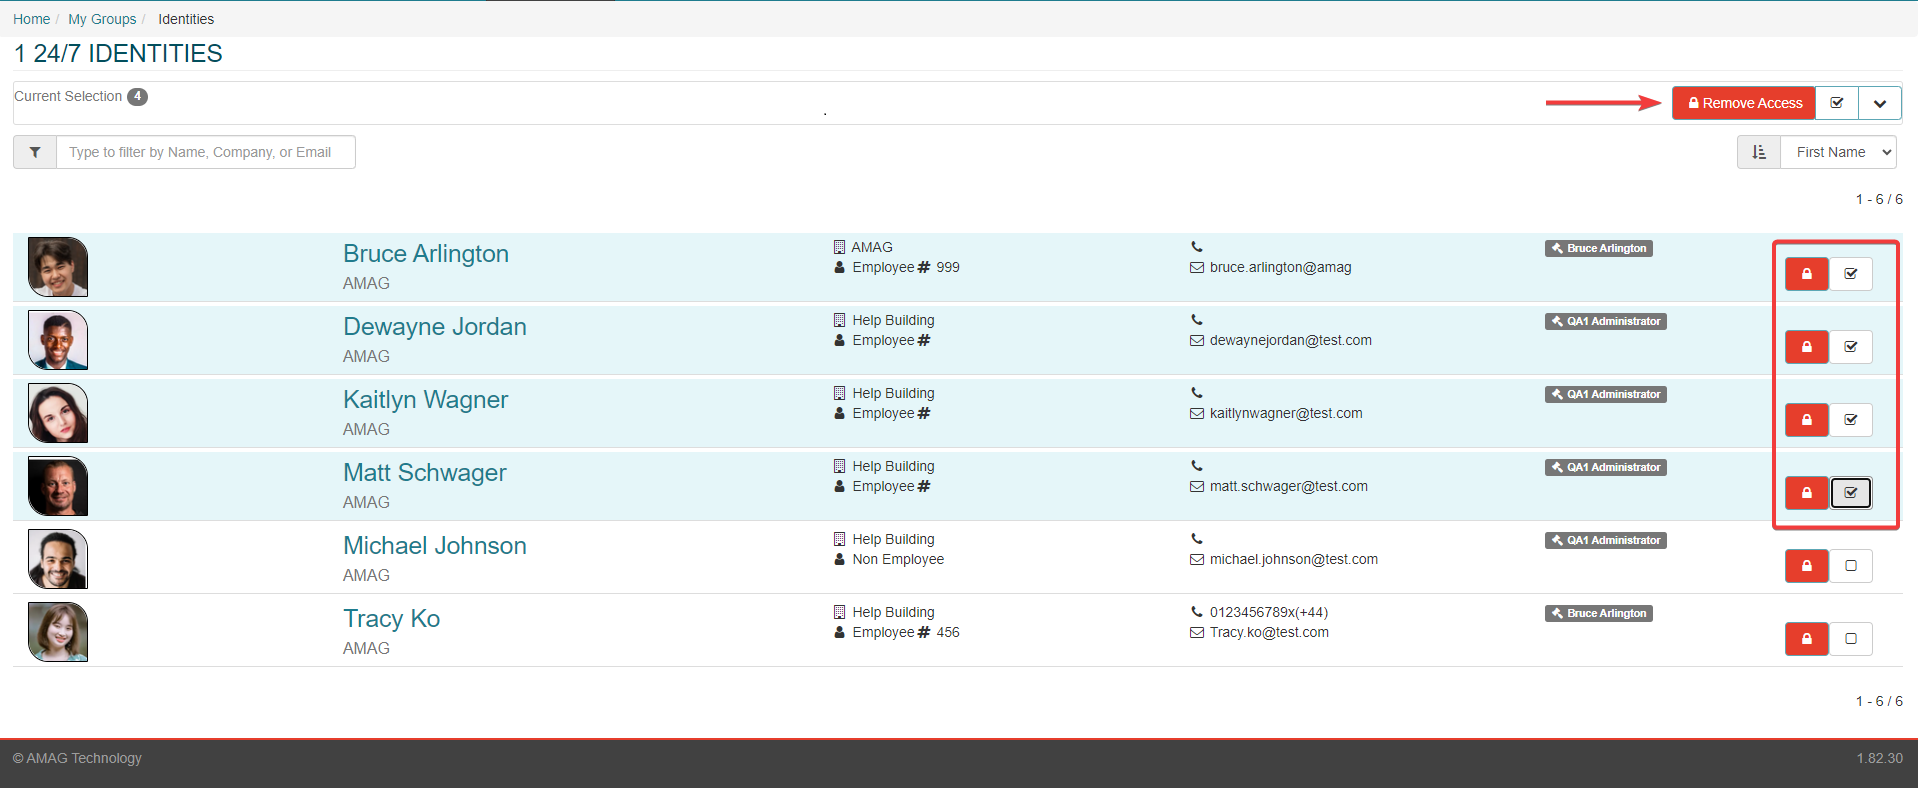1918x788 pixels.
Task: Click red lock icon for Michael Johnson
Action: tap(1806, 566)
